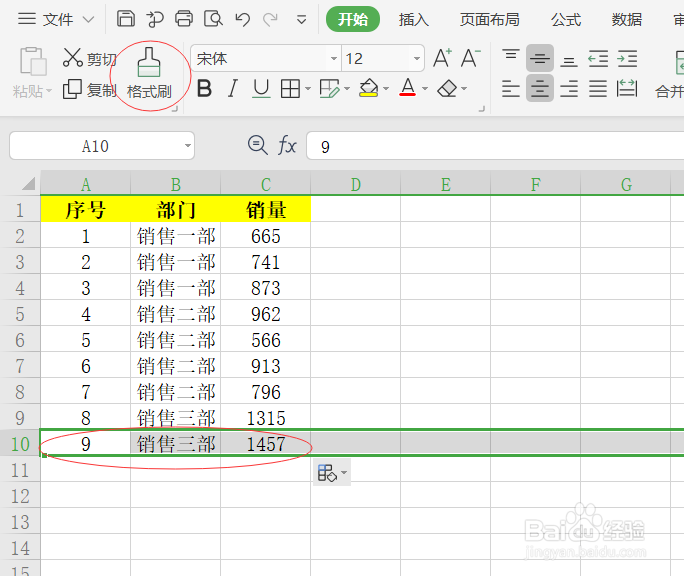Click the 粘贴 paste icon
The height and width of the screenshot is (576, 684).
point(33,61)
